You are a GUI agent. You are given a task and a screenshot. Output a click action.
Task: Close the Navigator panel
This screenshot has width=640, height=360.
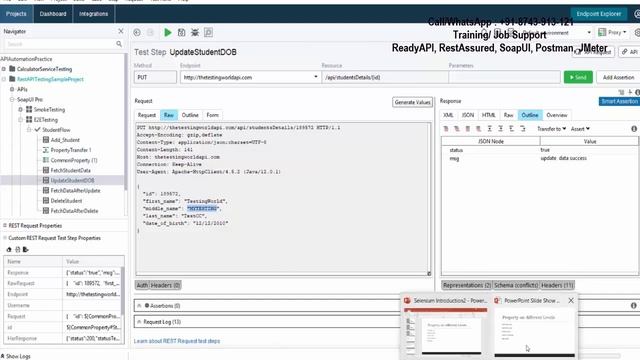[121, 31]
